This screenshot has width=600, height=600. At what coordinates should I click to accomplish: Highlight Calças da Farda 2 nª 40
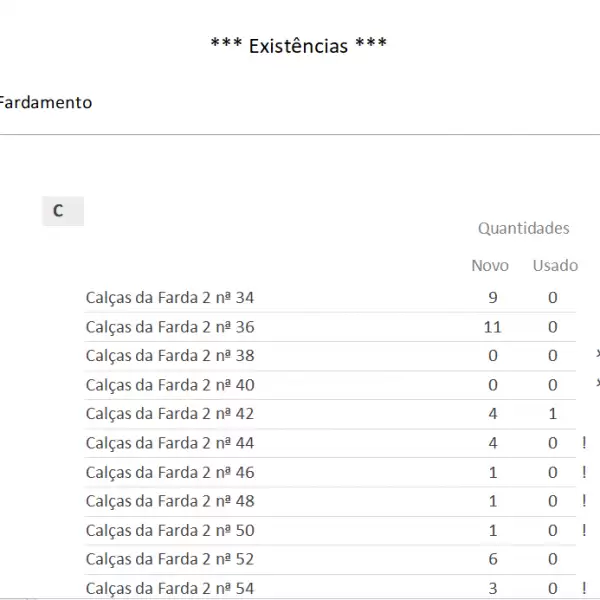[170, 384]
